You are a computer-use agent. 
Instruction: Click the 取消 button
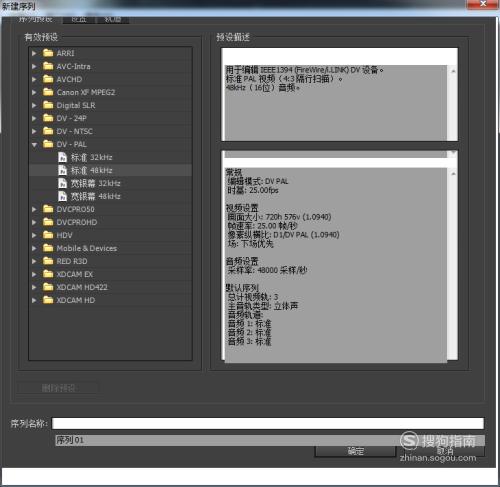(445, 451)
